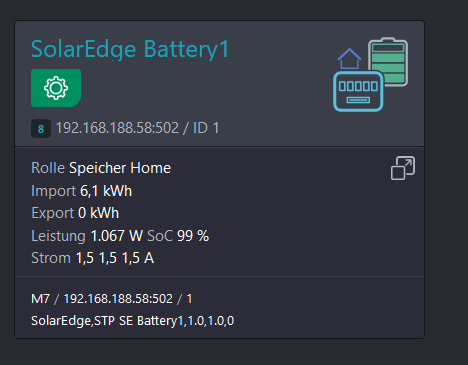
Task: Open the SolarEdge Battery1 title link
Action: [x=130, y=49]
